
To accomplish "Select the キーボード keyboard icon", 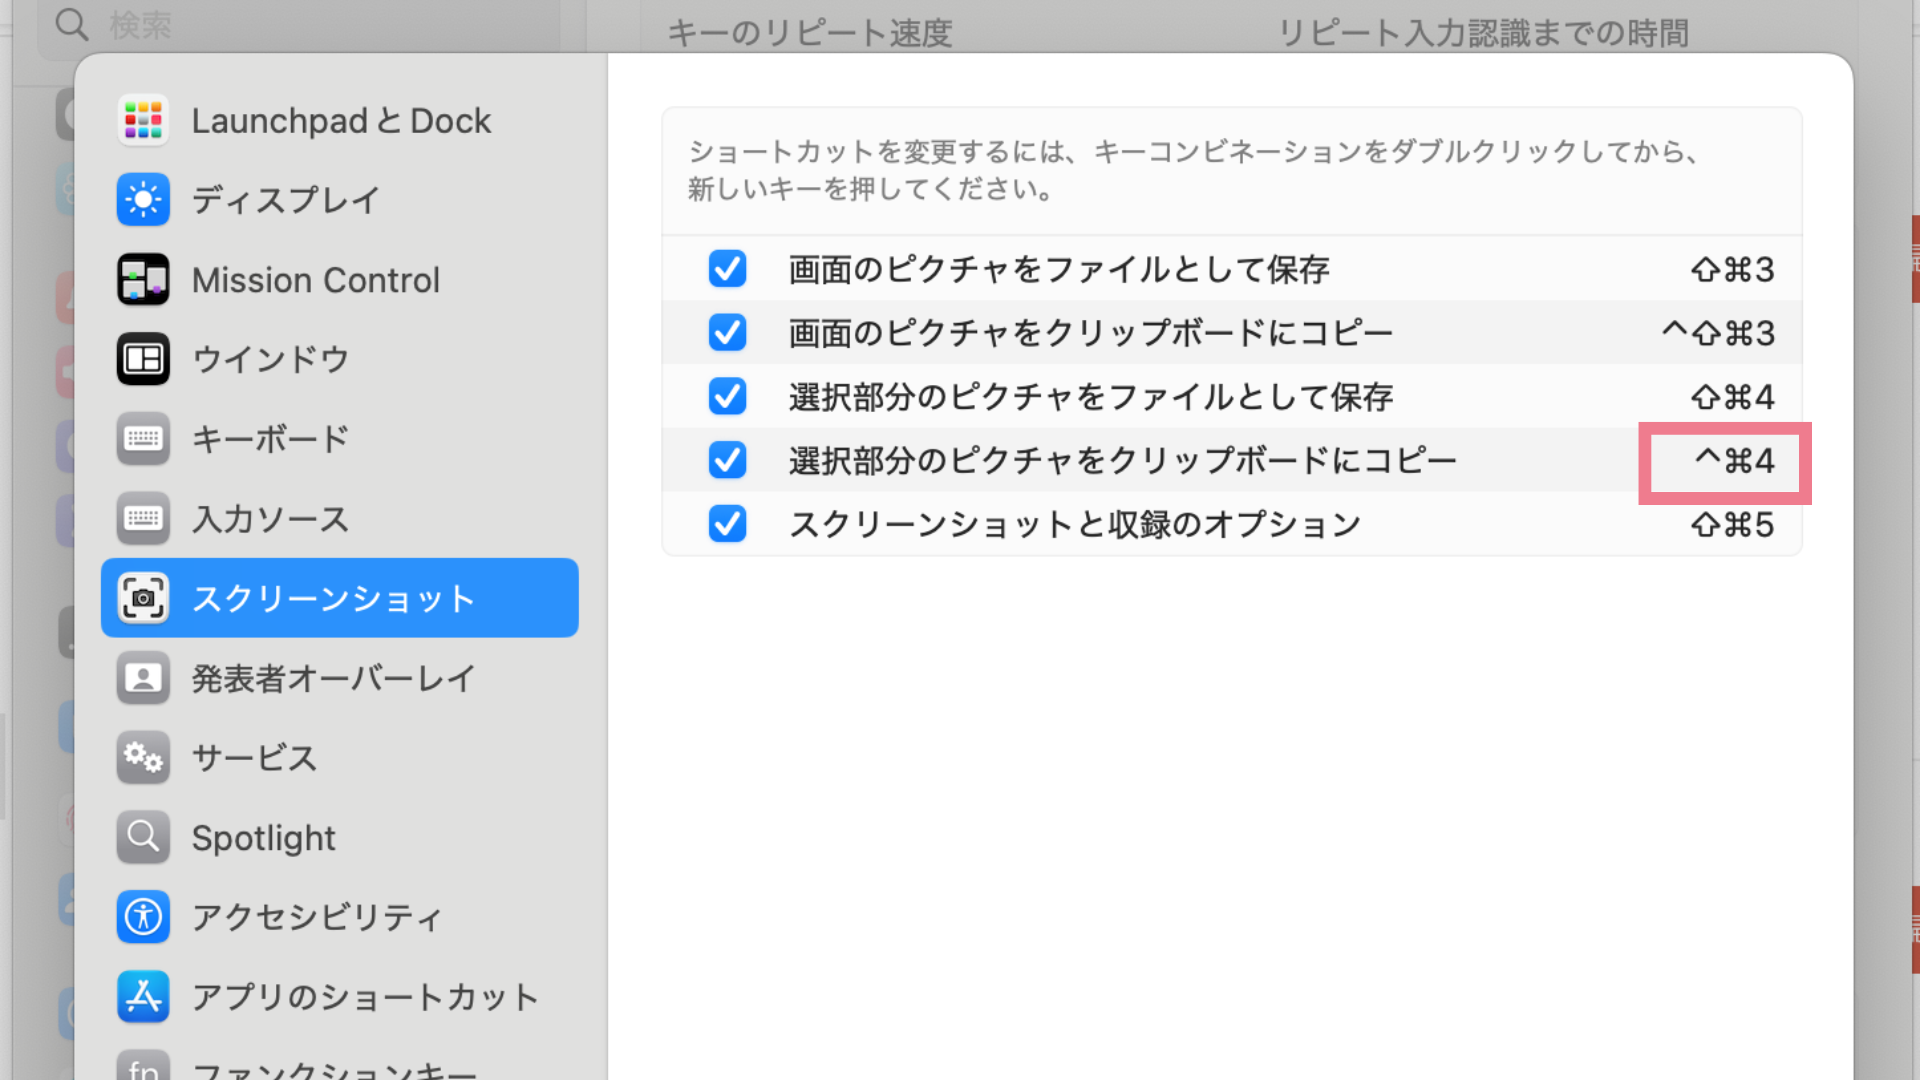I will 143,439.
